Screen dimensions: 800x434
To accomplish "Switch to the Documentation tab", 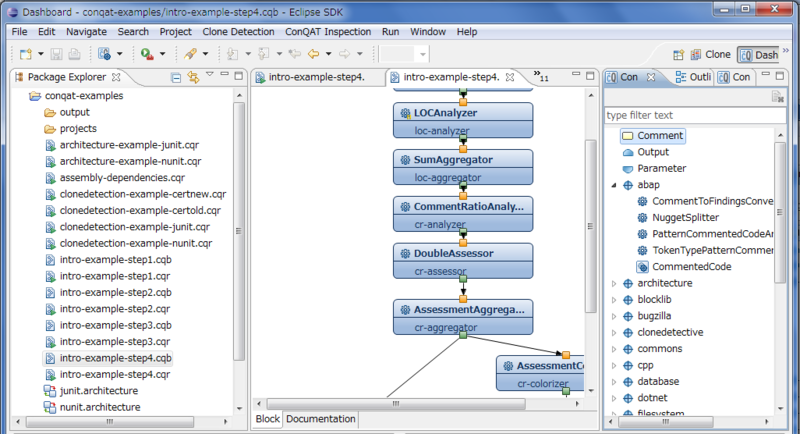I will (320, 419).
